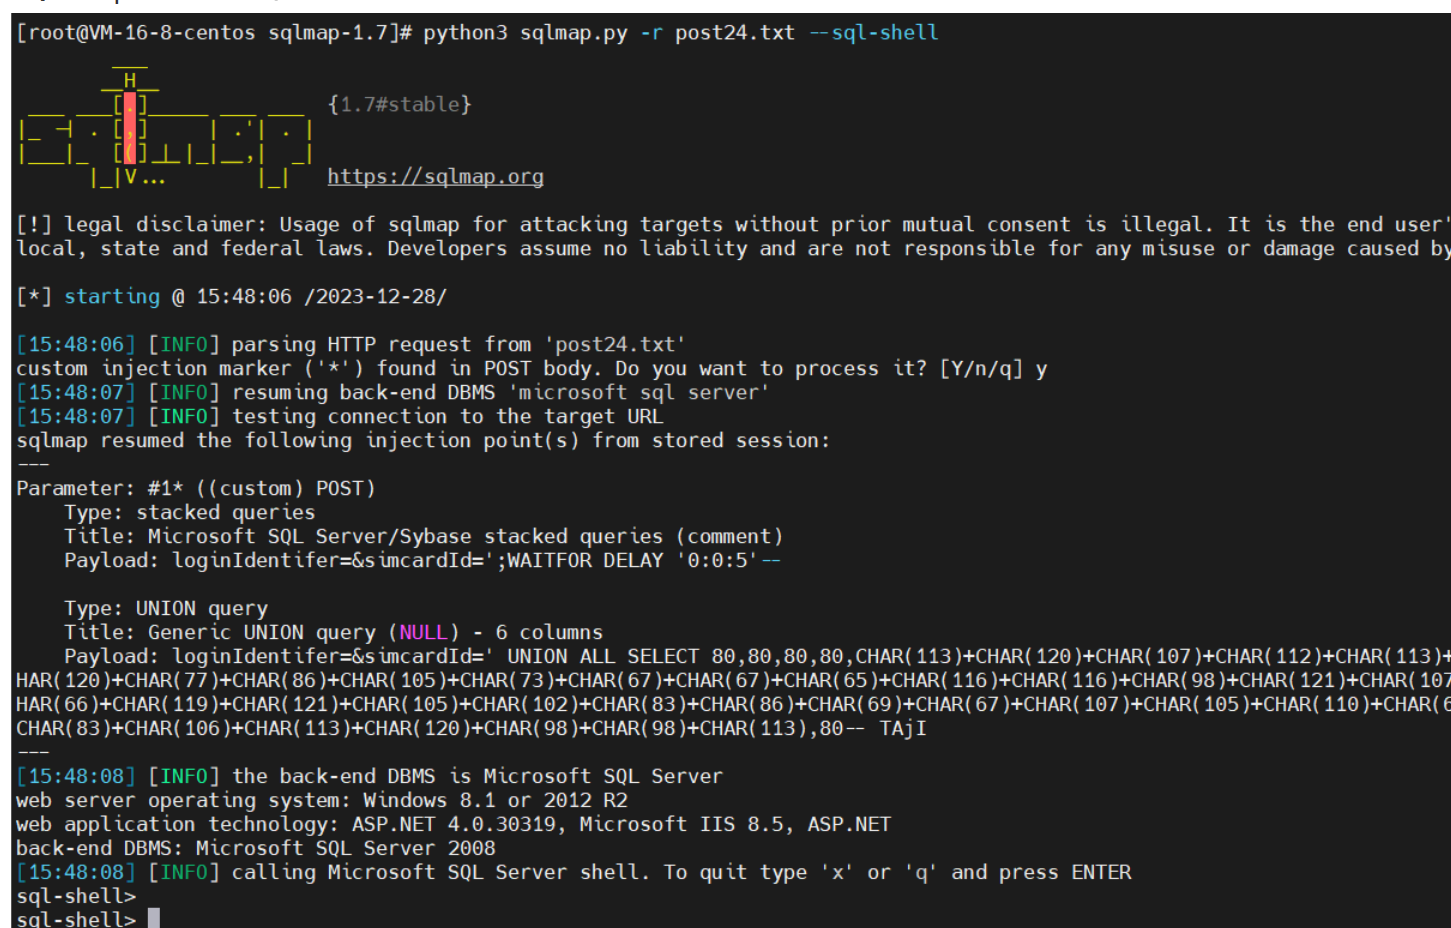Click the payload ending in 'TAjI'
The image size is (1451, 928).
[471, 729]
